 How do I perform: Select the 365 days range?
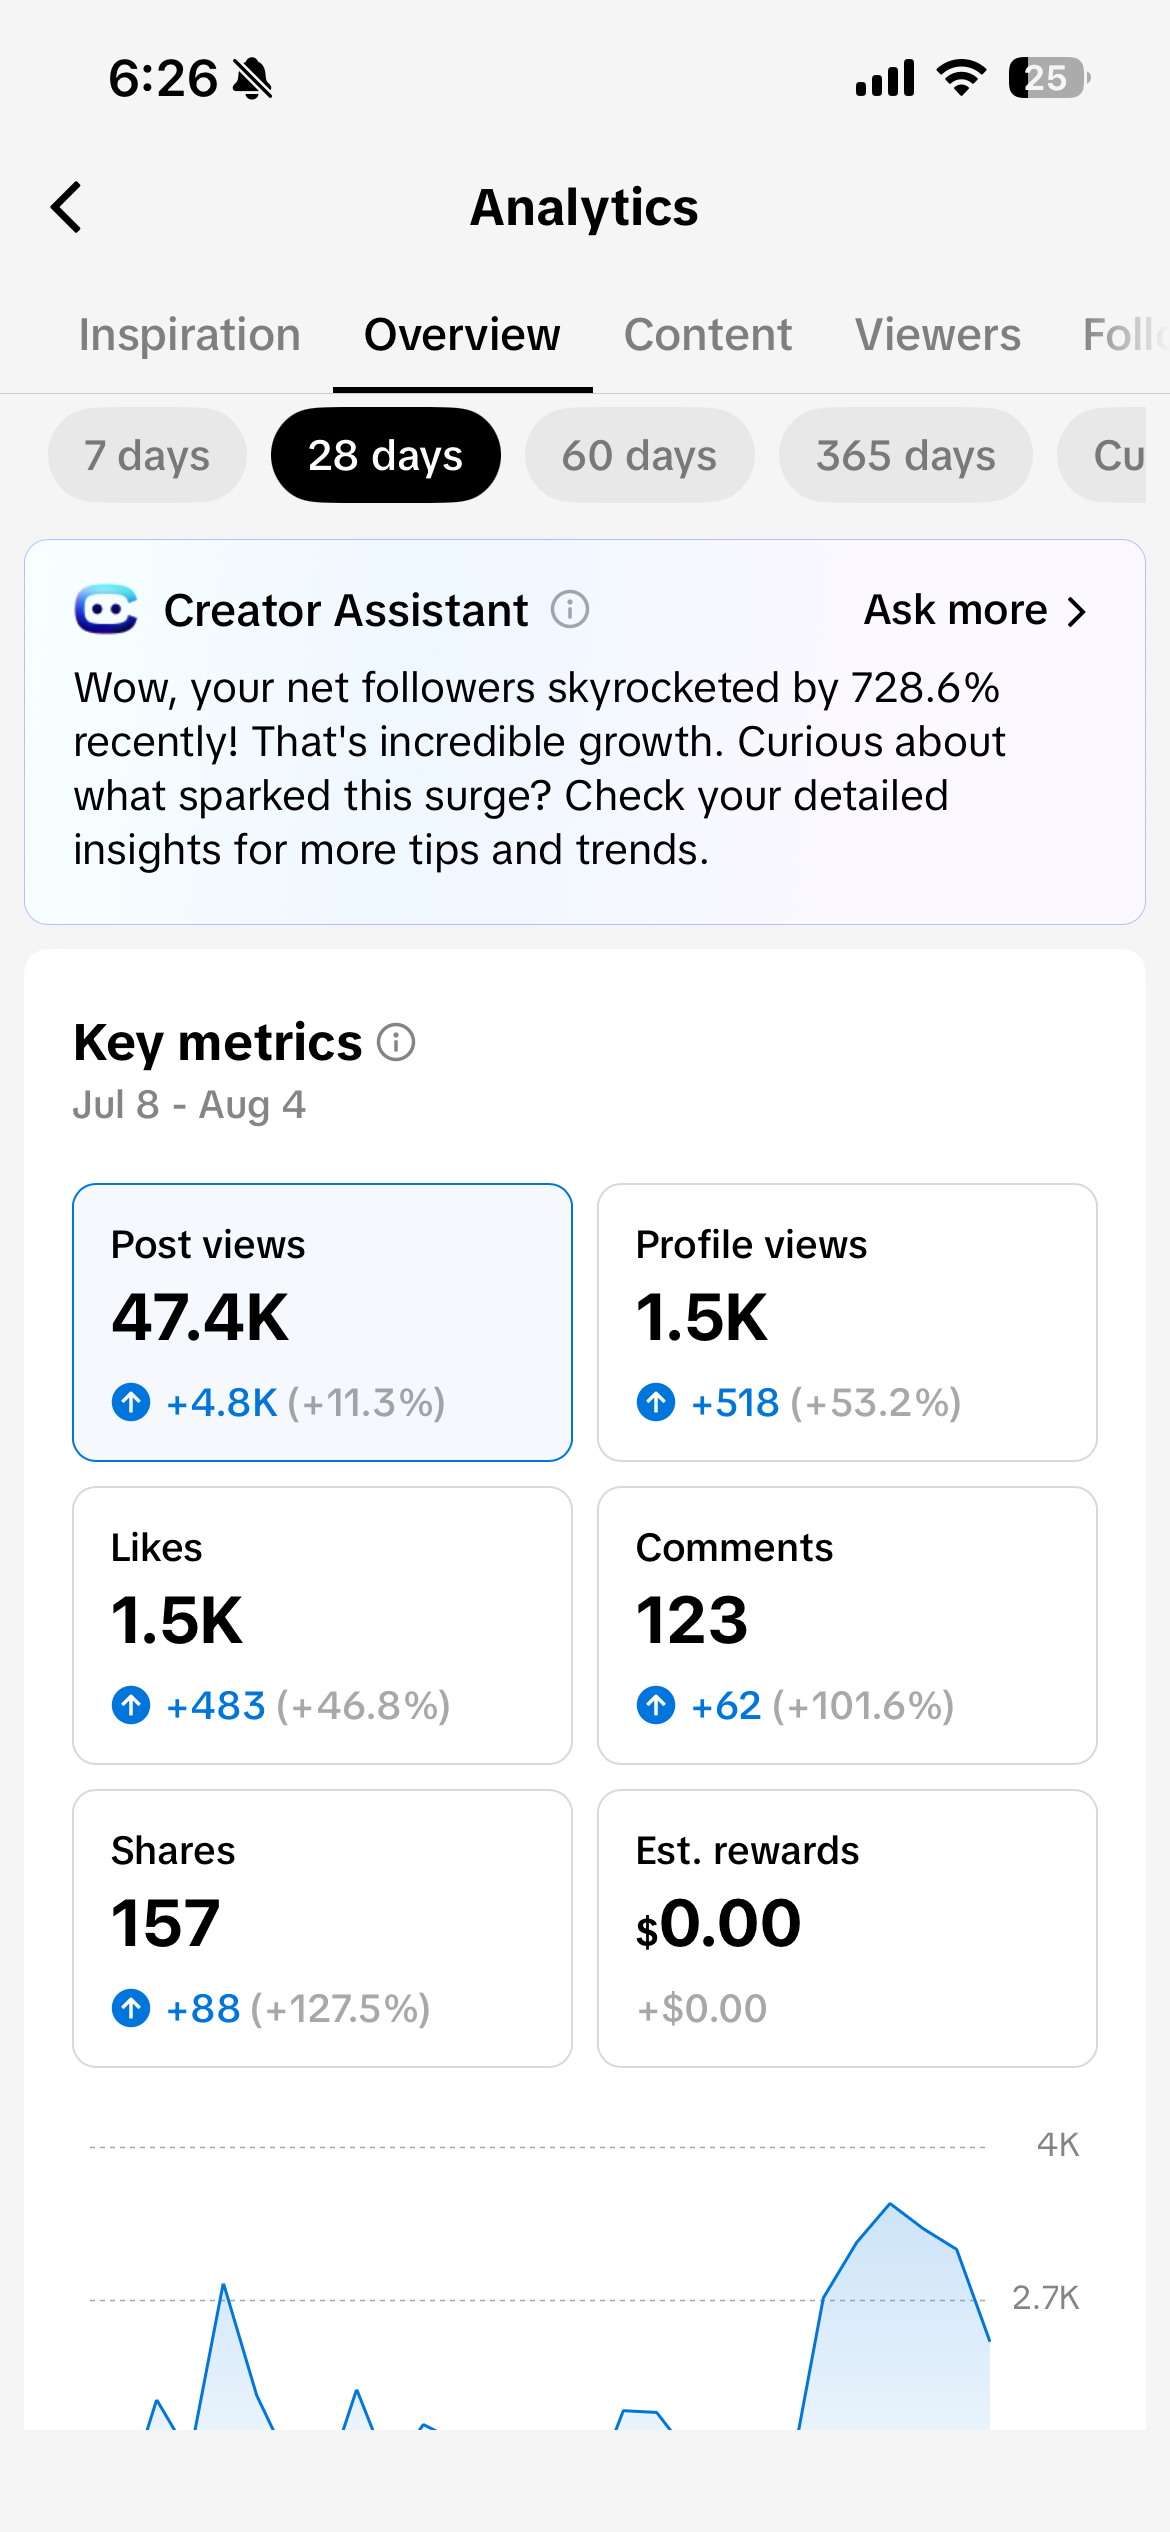click(906, 455)
